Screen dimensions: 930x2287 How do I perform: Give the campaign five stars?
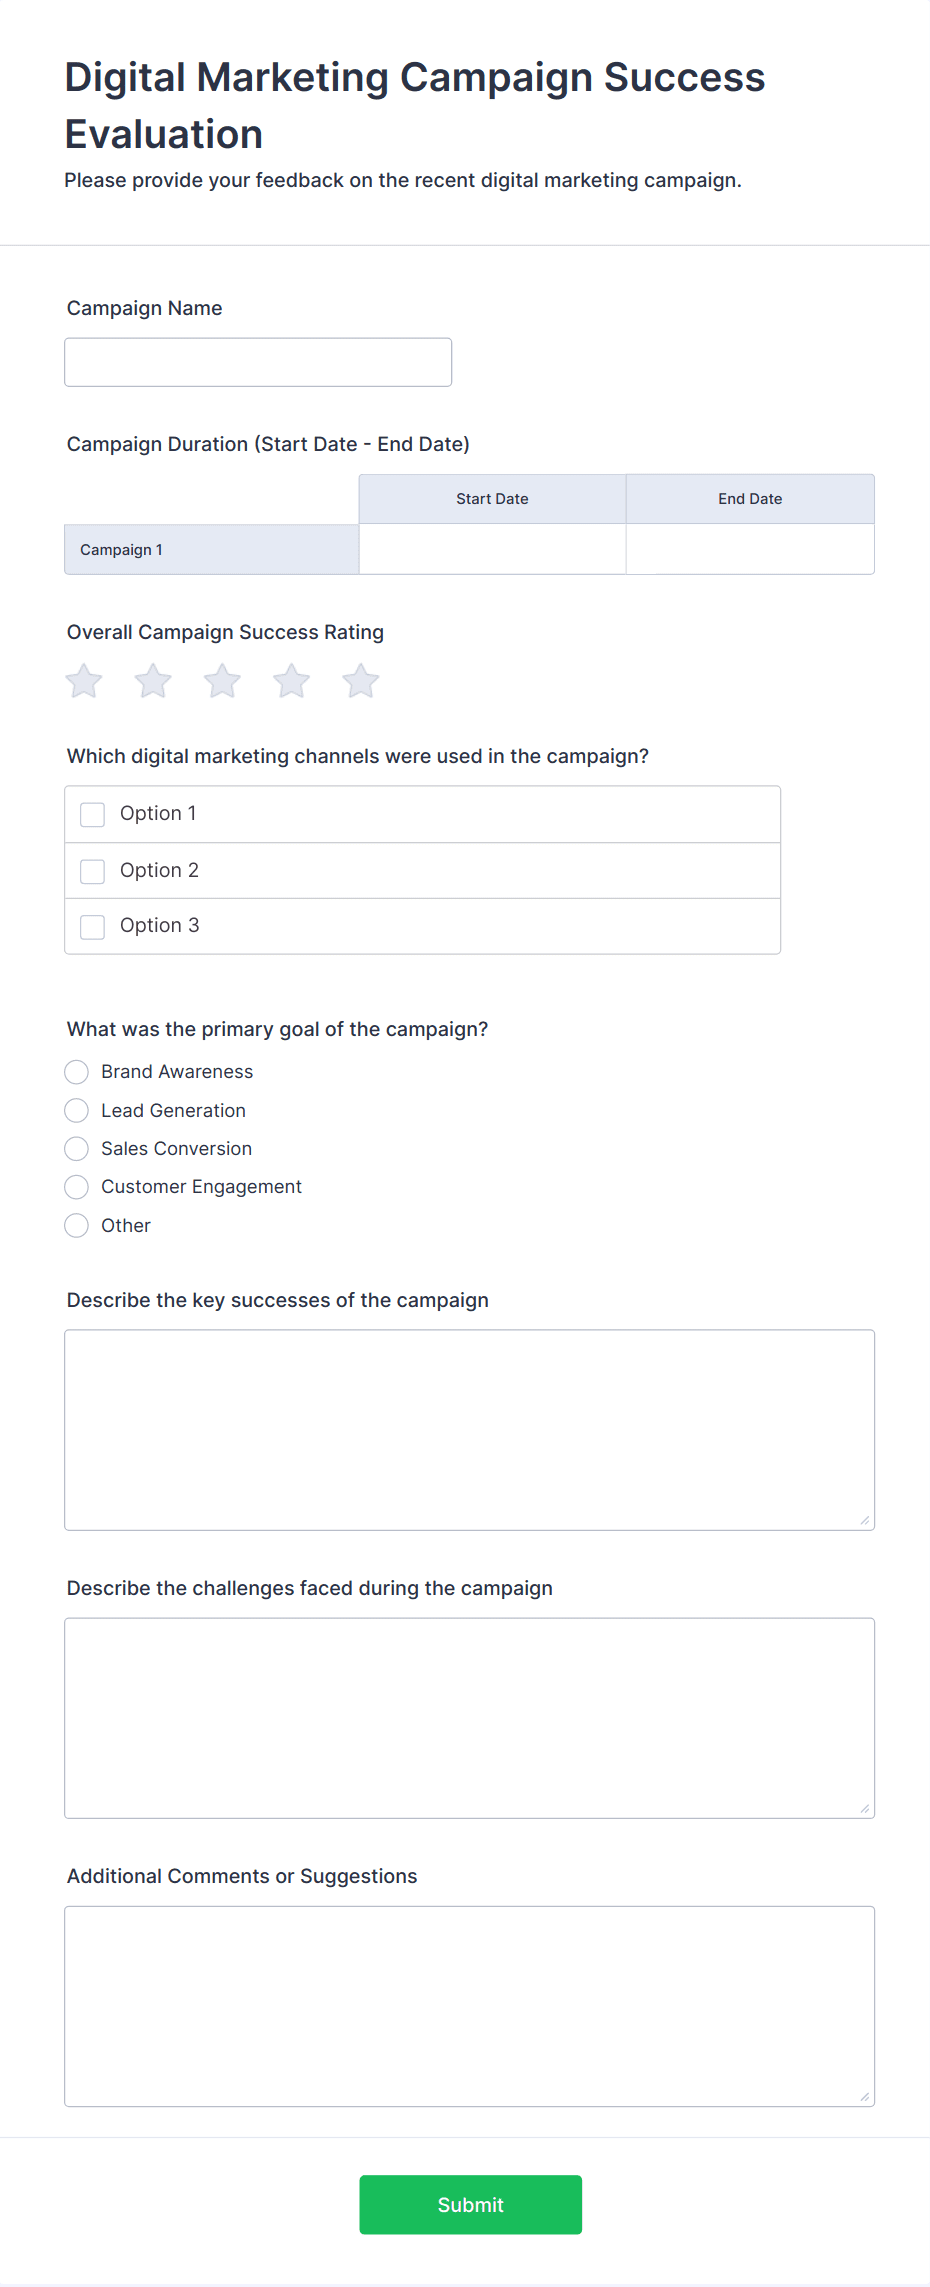click(x=360, y=680)
